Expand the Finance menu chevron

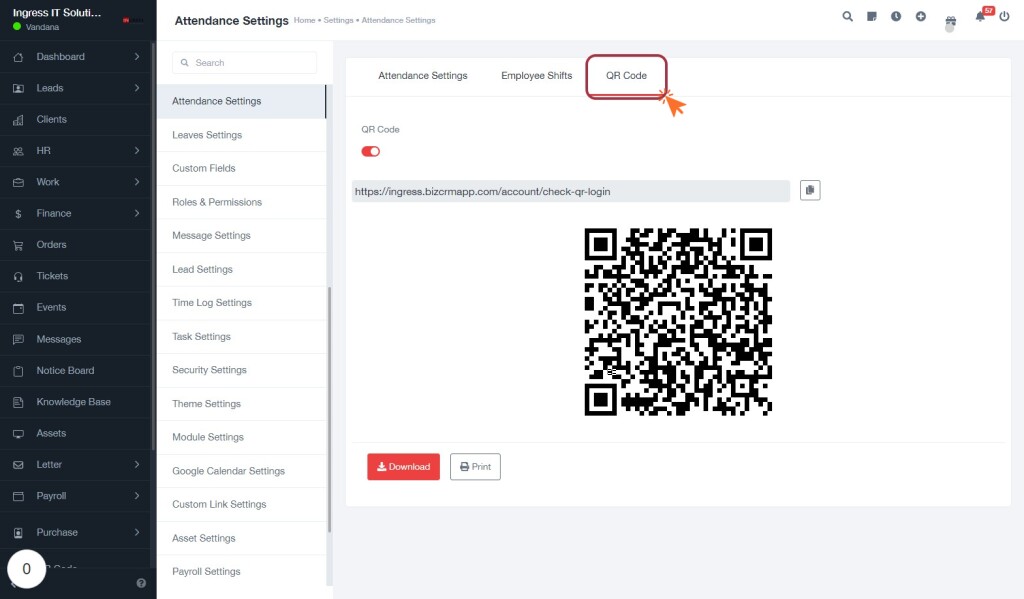pos(136,213)
